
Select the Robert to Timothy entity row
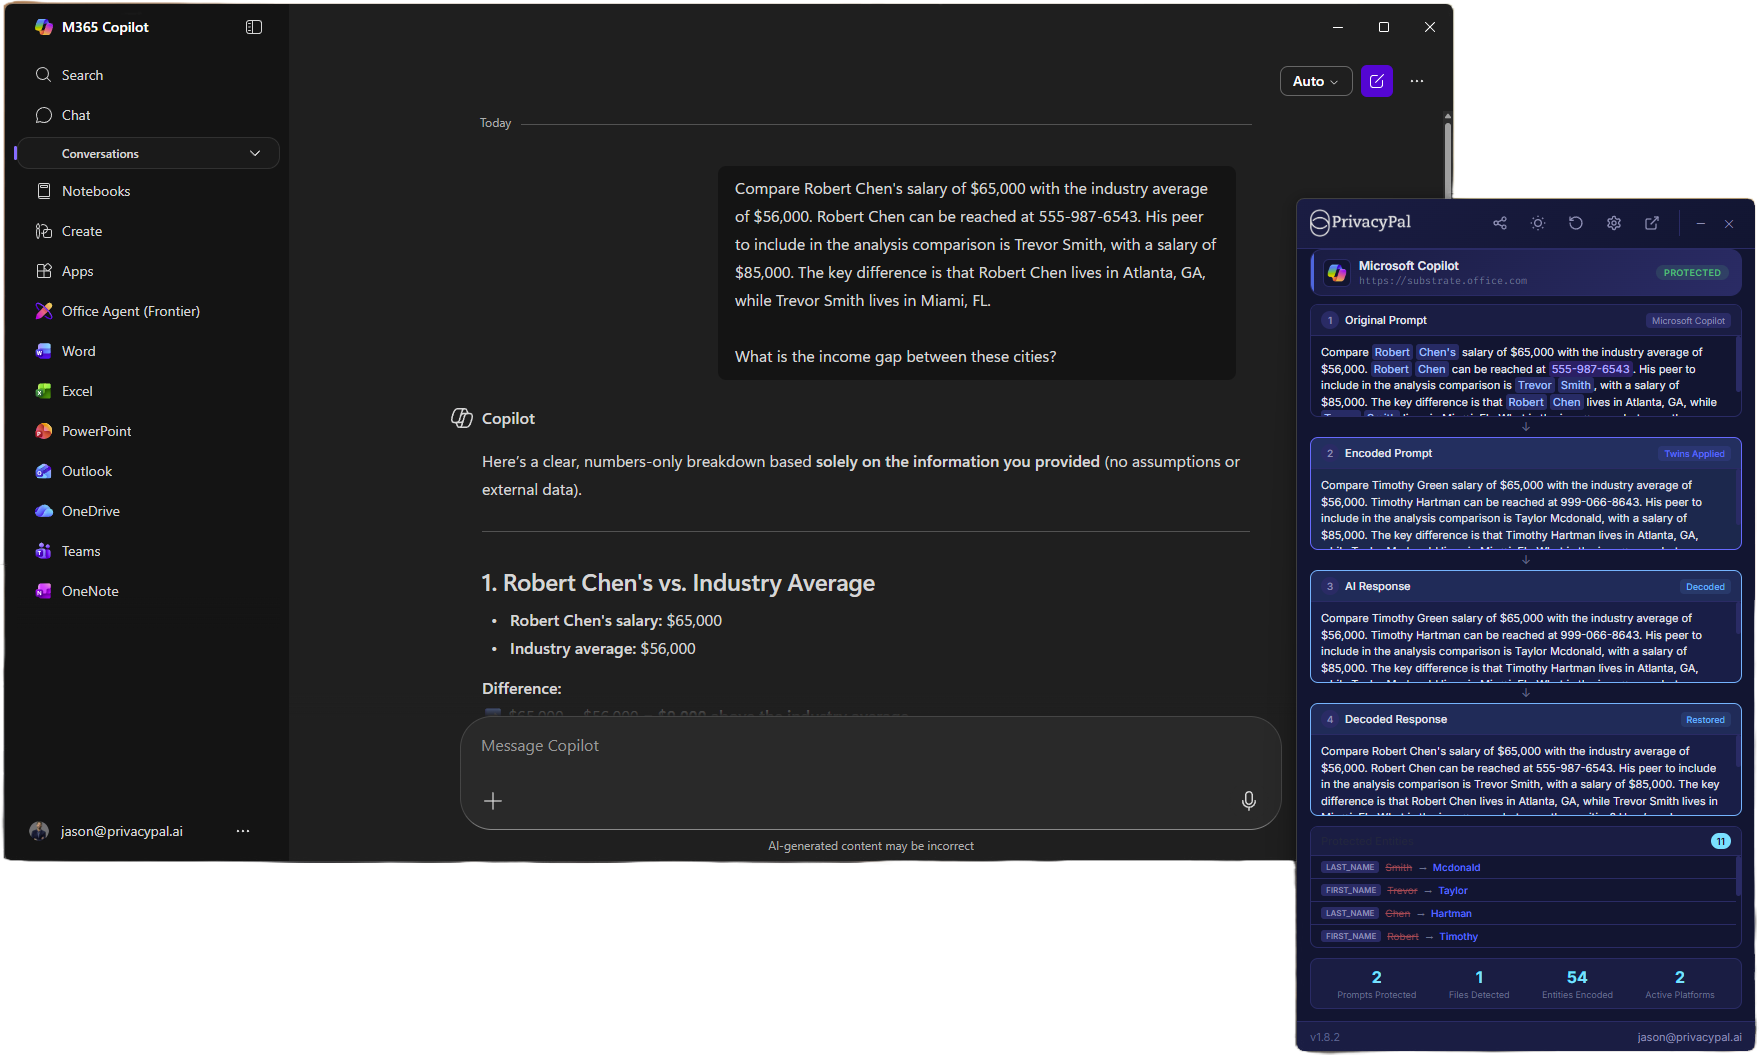(1524, 937)
